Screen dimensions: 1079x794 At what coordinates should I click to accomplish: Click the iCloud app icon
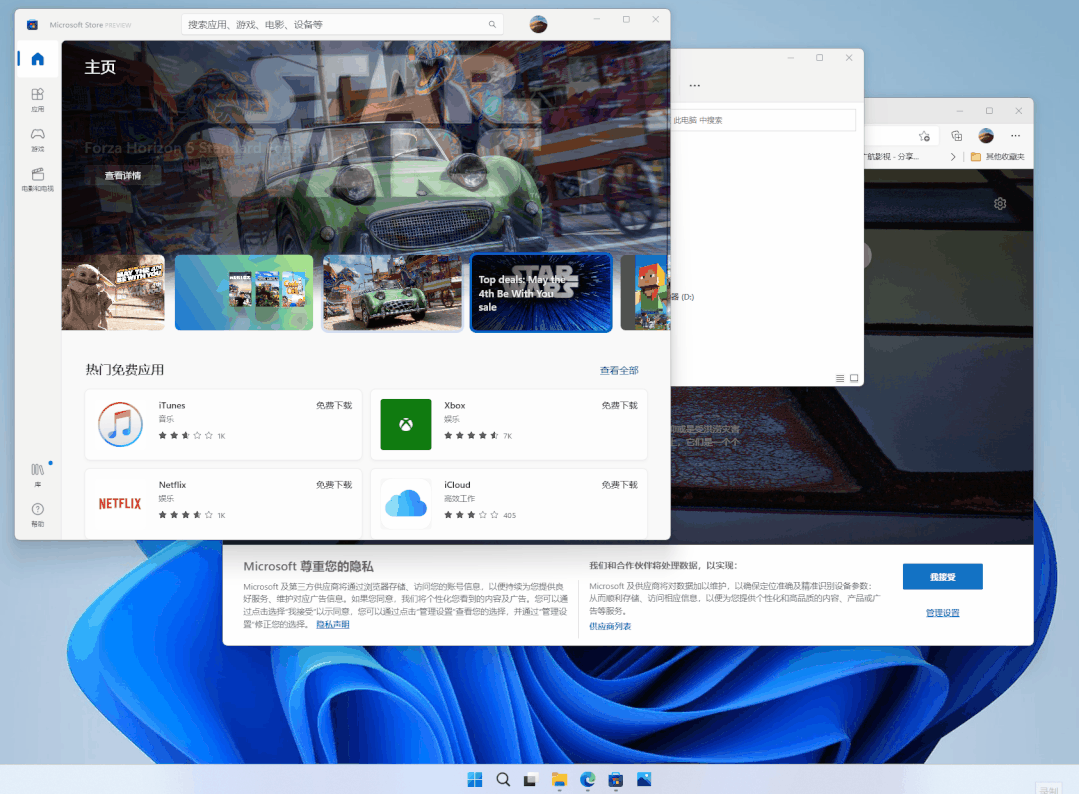click(406, 504)
